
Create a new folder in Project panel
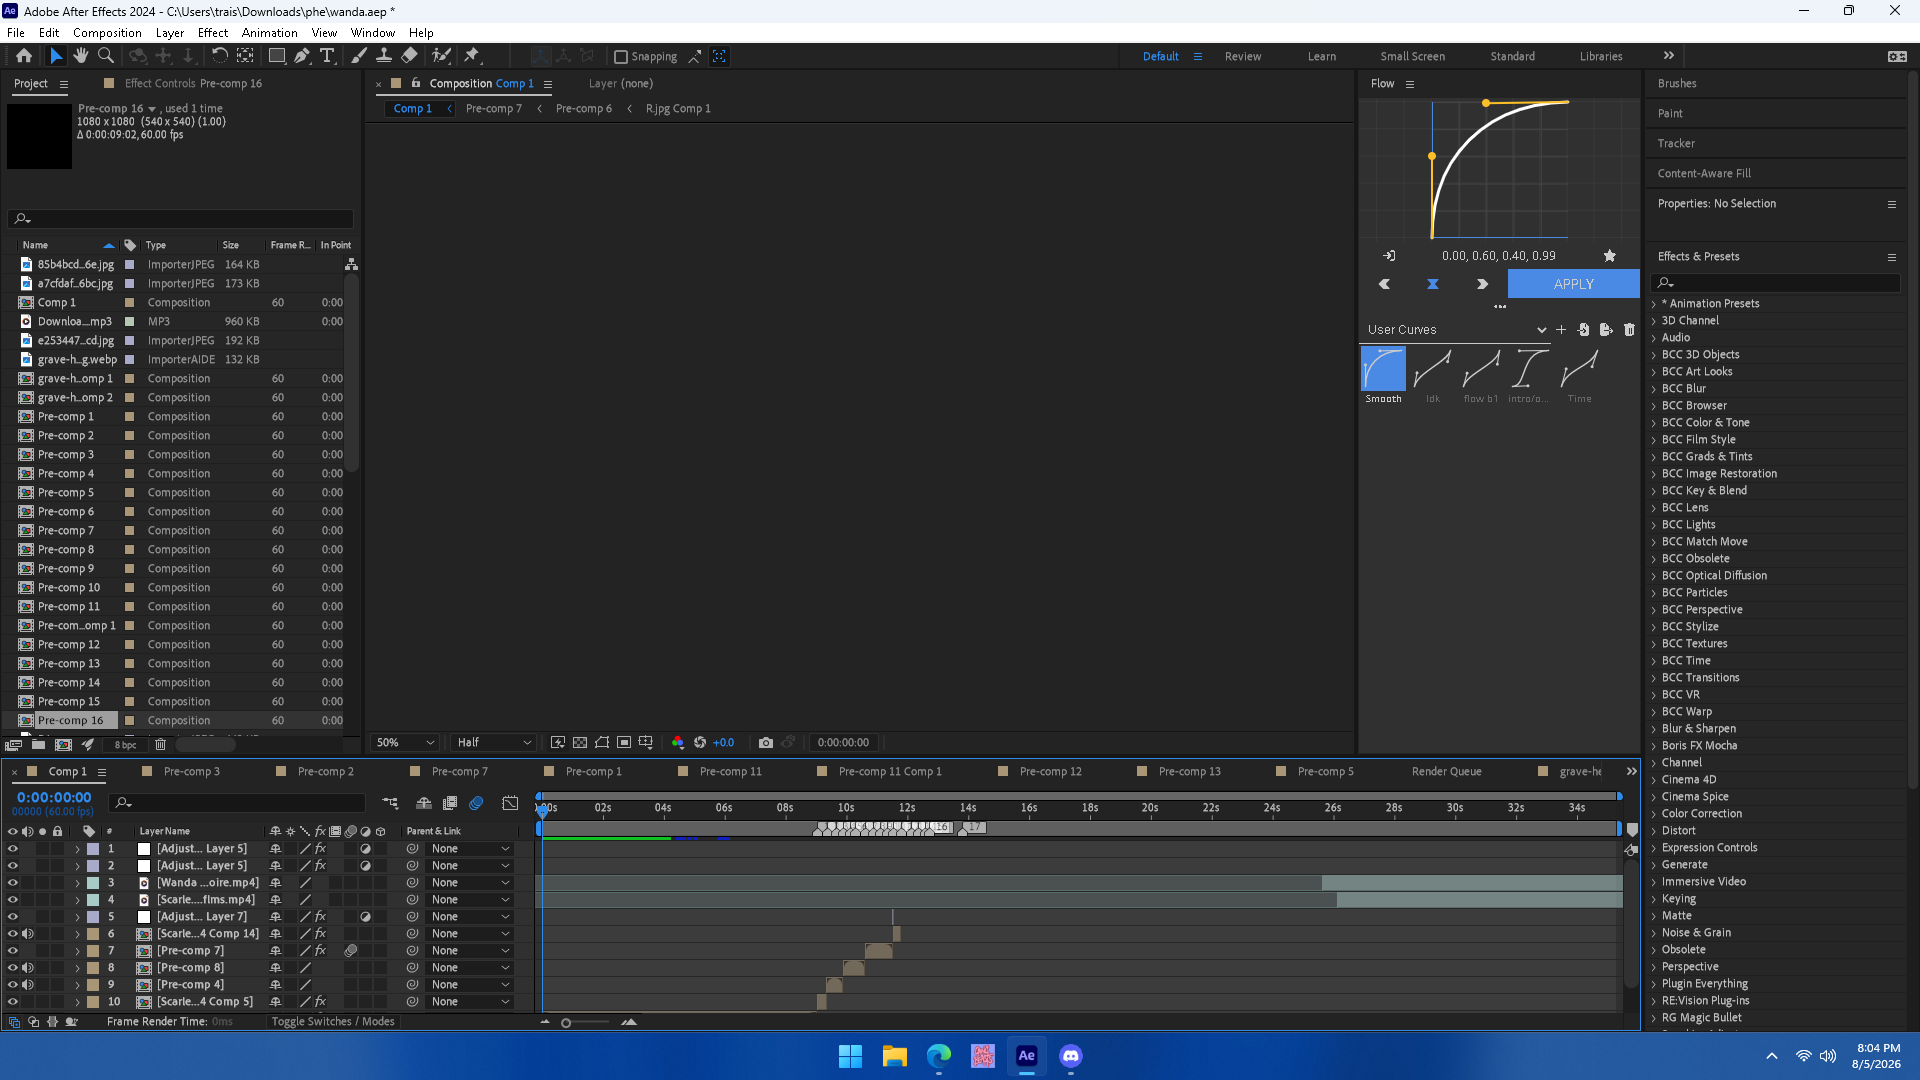38,745
